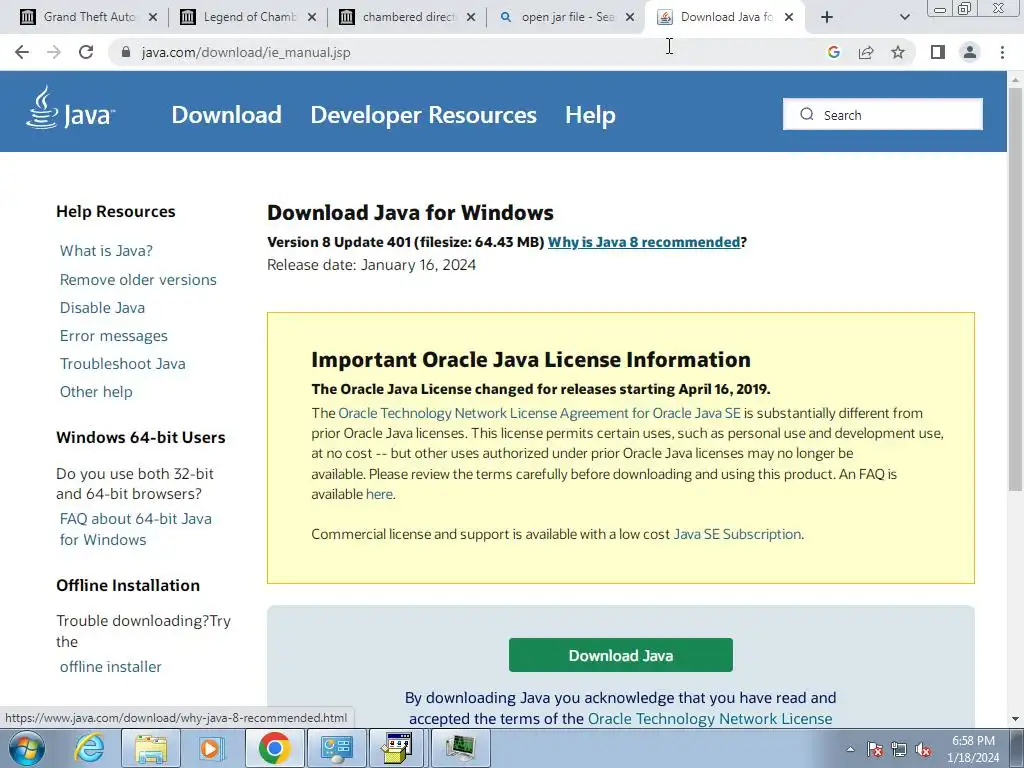Viewport: 1024px width, 768px height.
Task: Show hidden system tray icons arrow
Action: point(850,749)
